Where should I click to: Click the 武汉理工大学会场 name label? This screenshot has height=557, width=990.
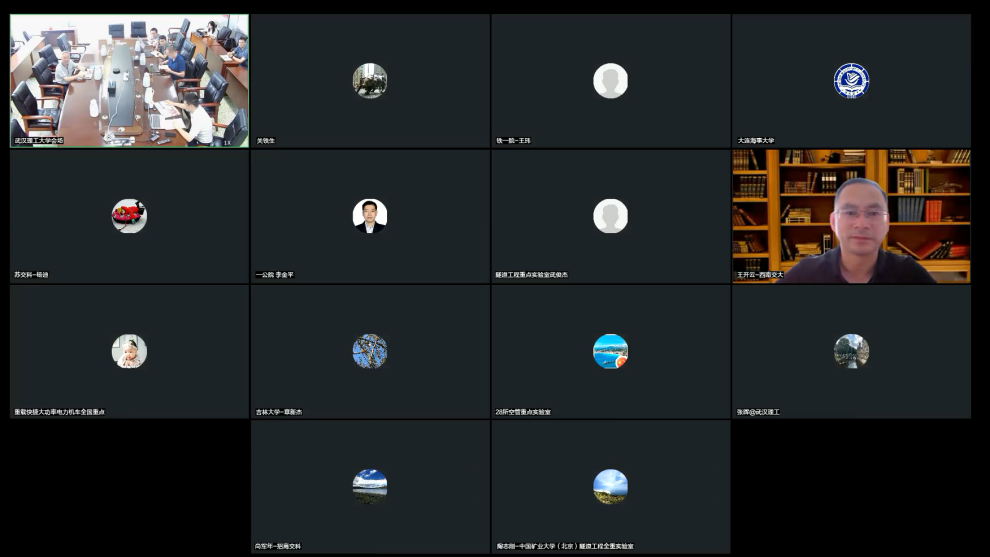(x=39, y=141)
